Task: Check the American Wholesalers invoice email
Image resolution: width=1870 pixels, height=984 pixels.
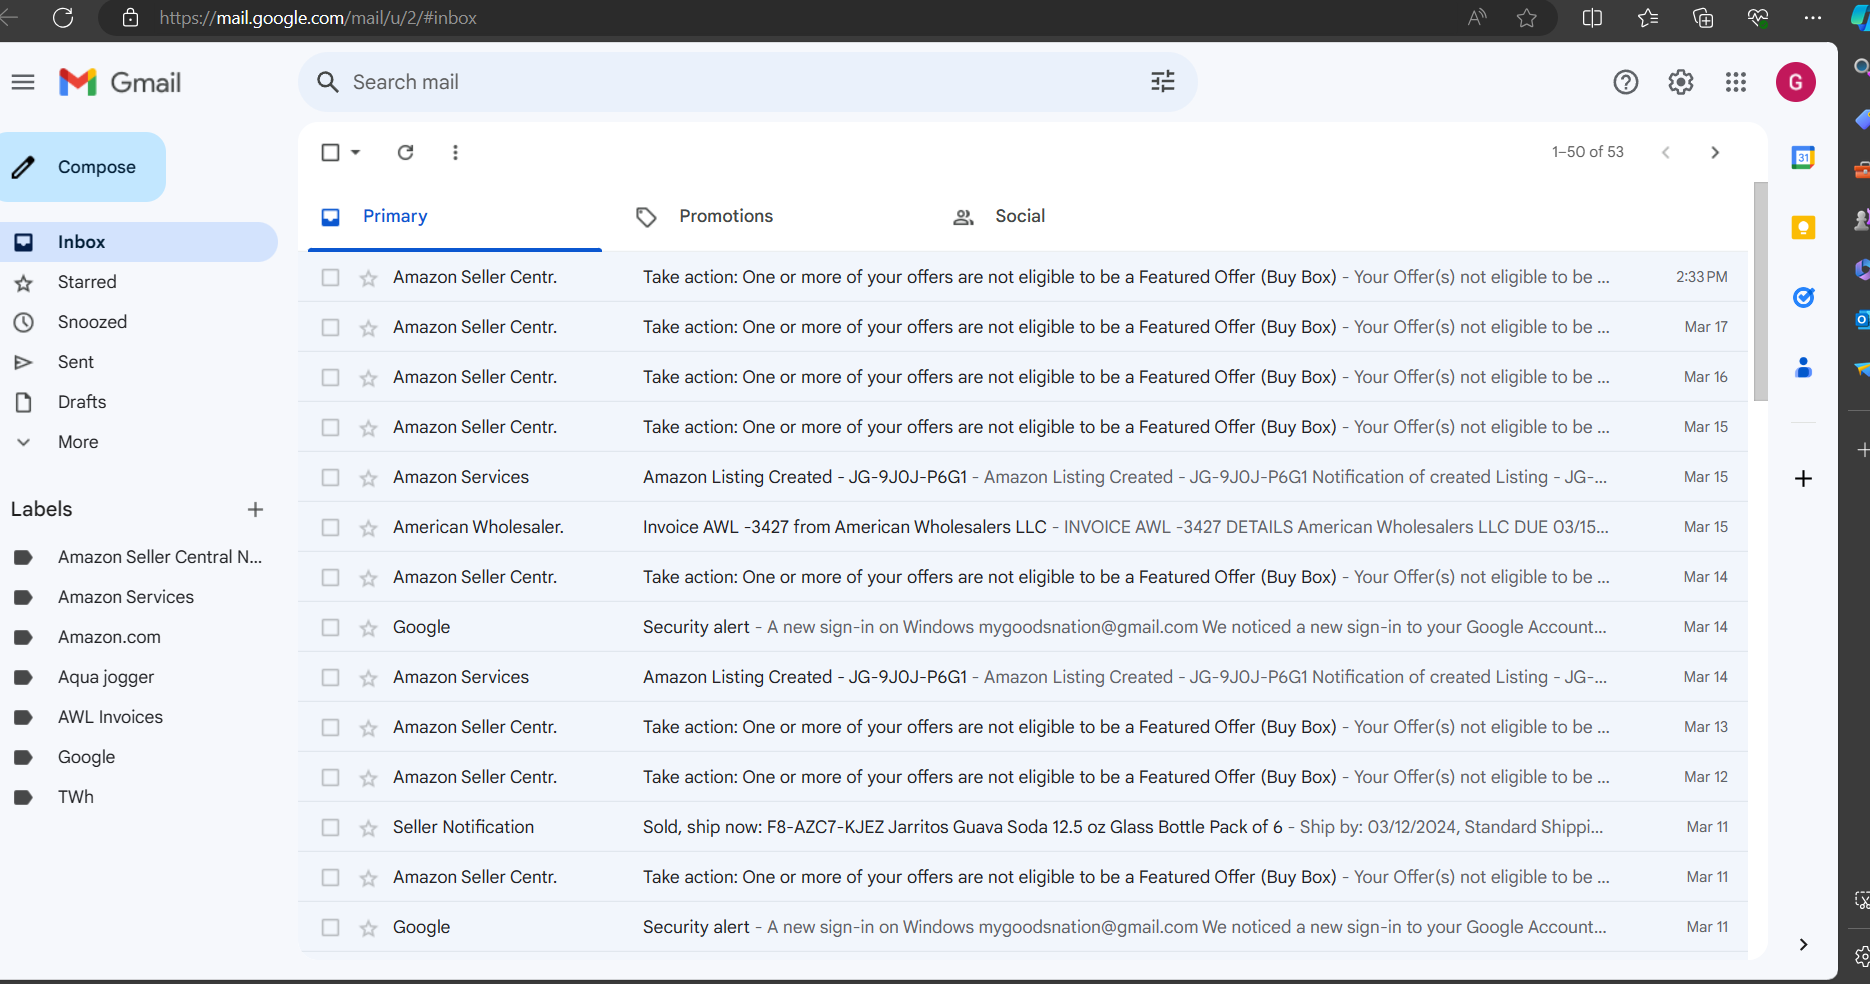Action: (x=330, y=527)
